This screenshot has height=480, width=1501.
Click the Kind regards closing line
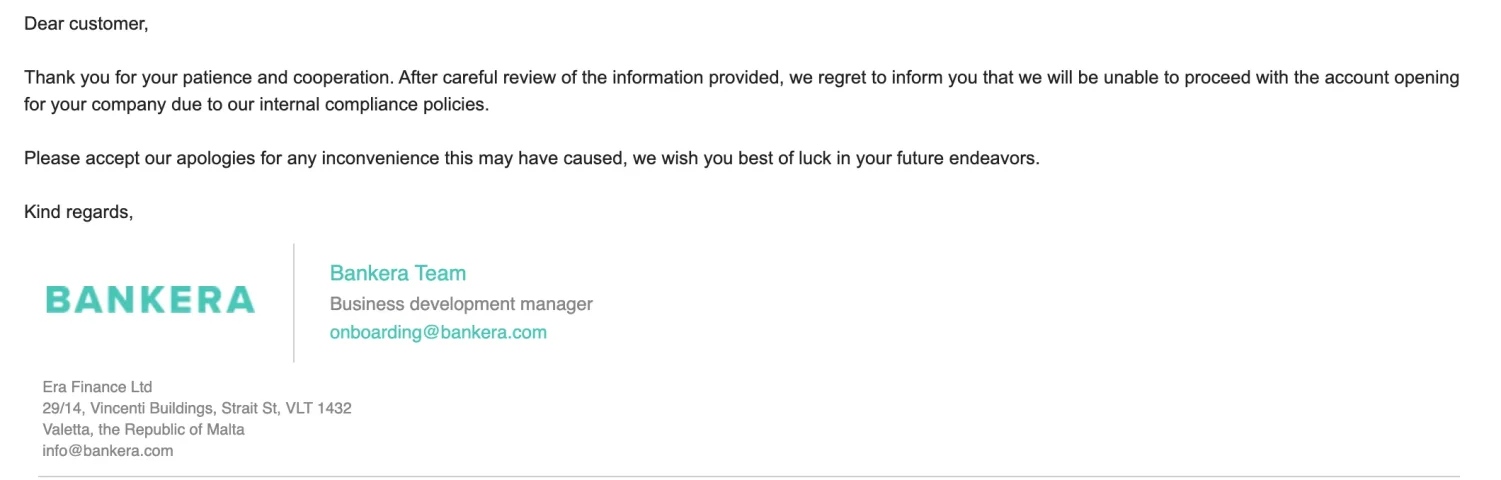[78, 212]
